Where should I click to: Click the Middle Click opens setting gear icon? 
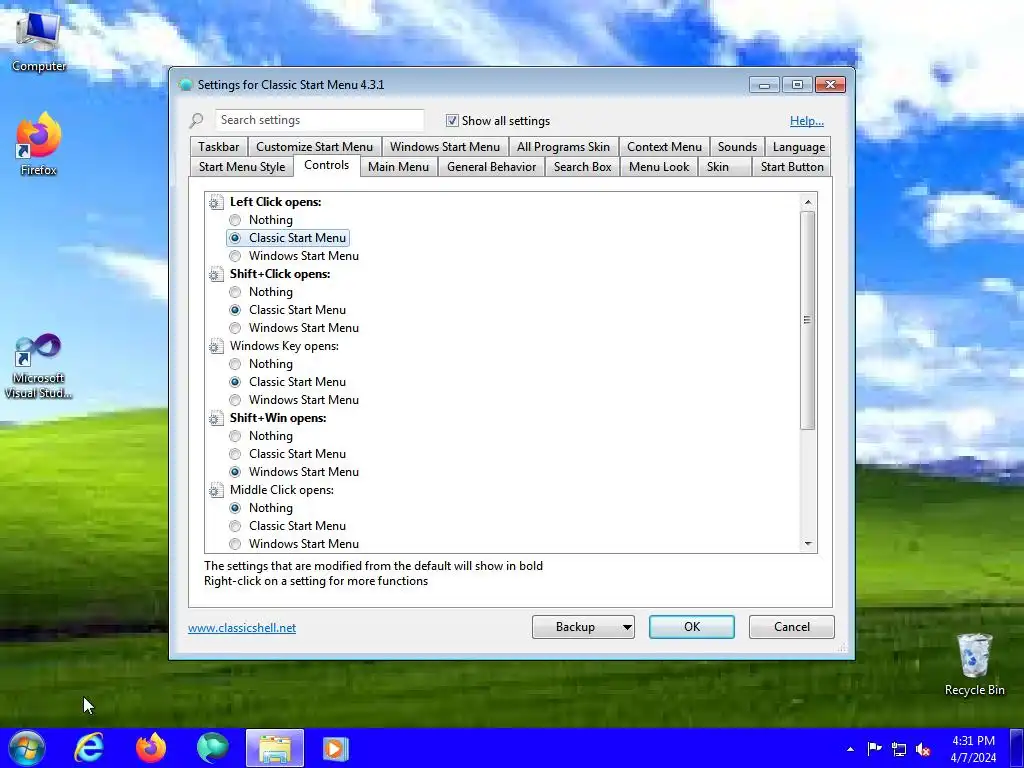click(x=216, y=490)
